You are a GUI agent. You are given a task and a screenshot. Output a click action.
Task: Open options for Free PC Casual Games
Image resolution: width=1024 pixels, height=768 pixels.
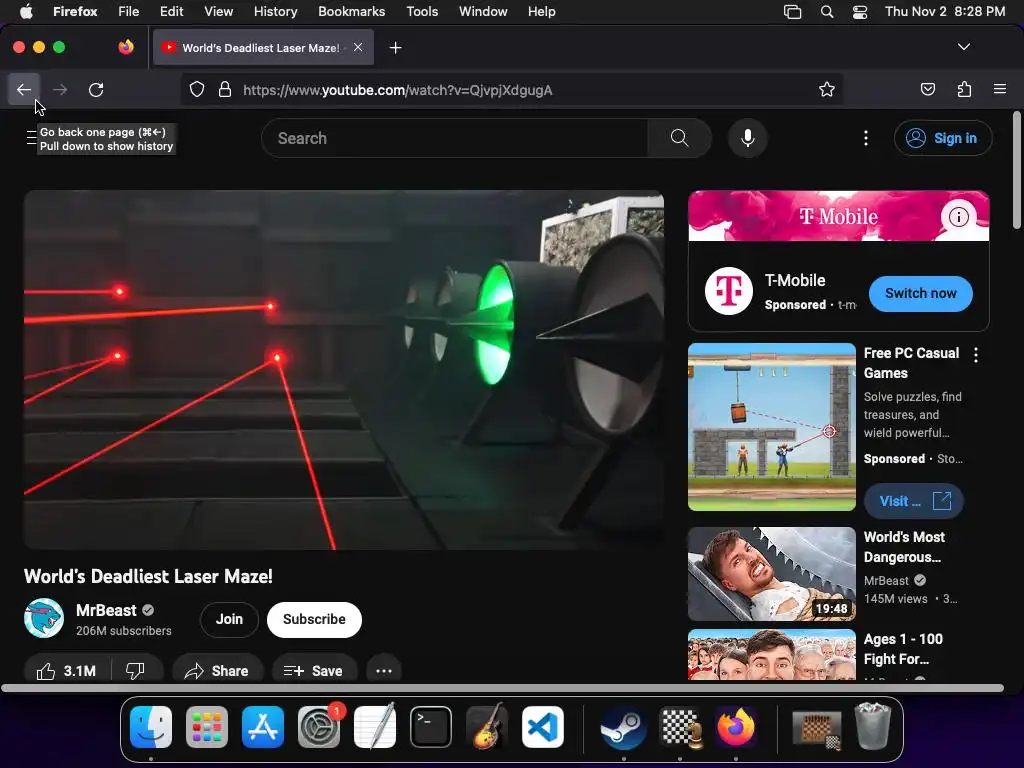(976, 355)
